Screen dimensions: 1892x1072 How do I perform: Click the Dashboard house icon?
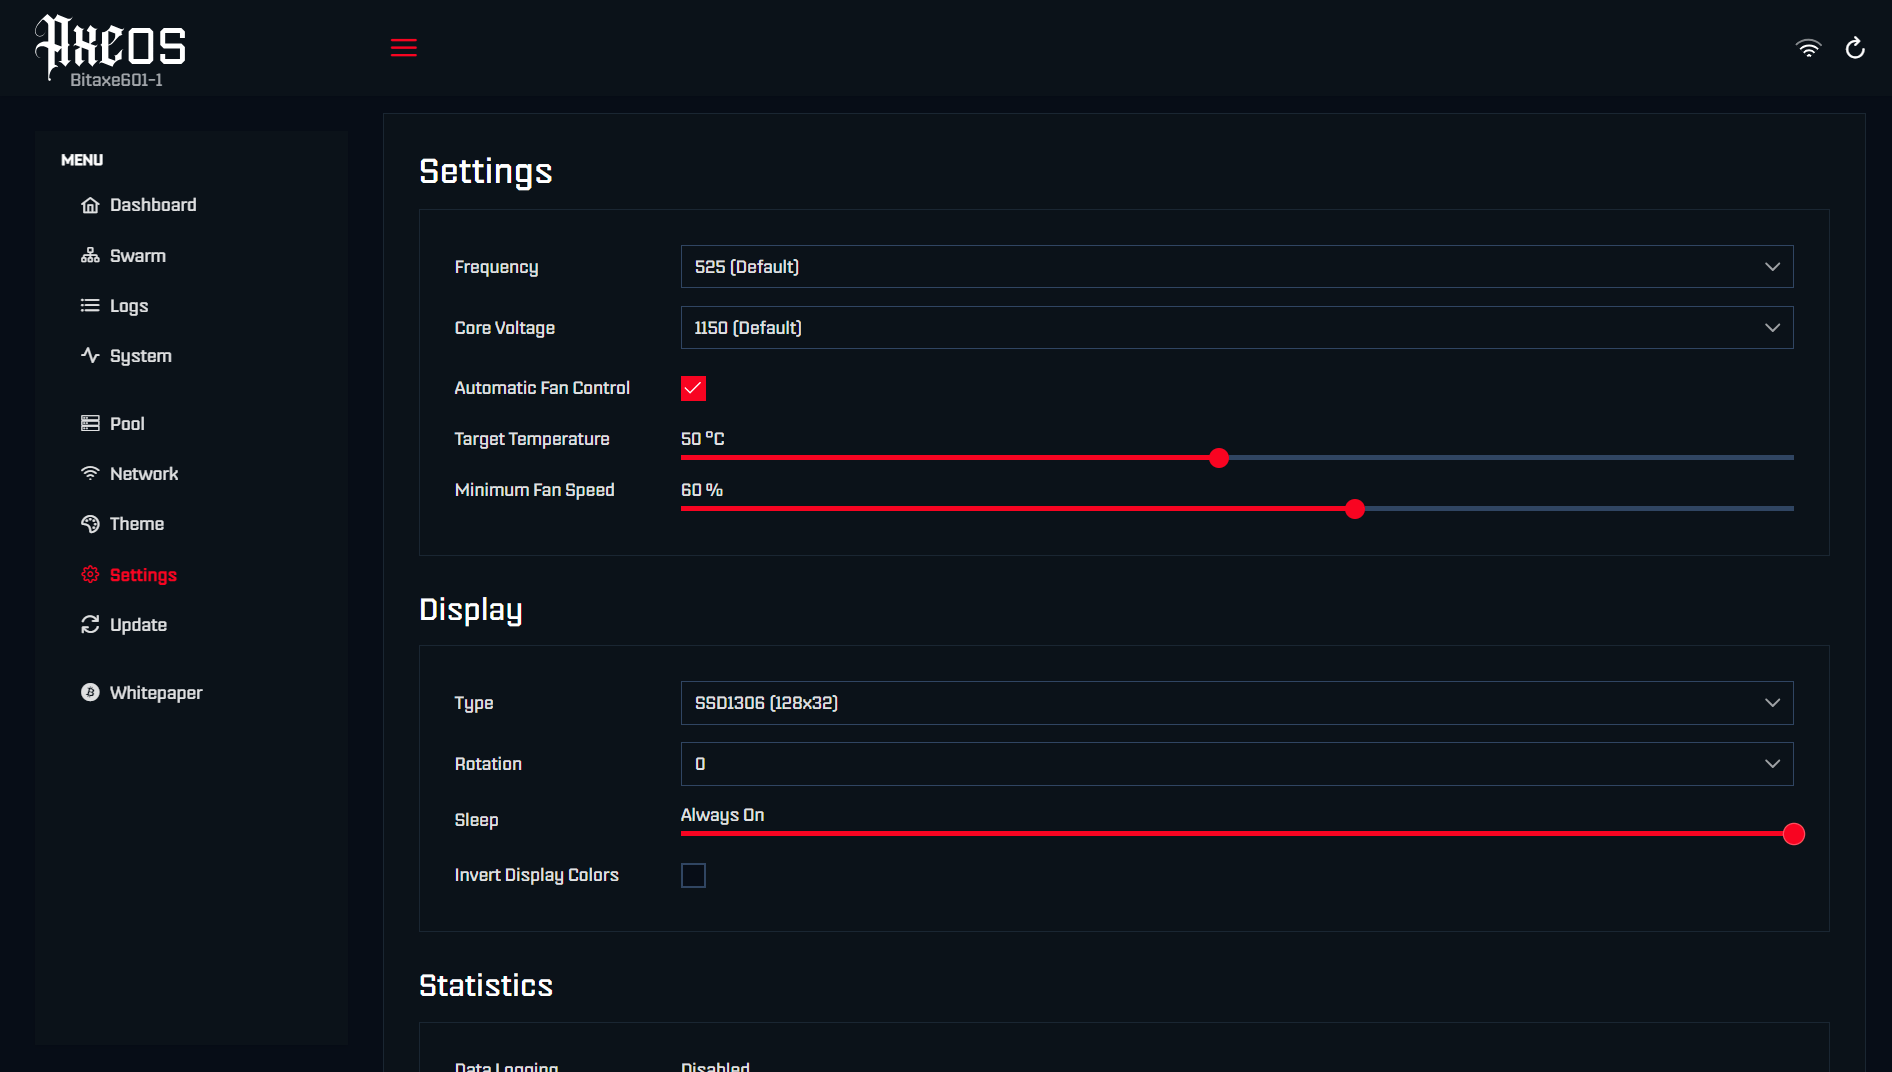pos(90,205)
